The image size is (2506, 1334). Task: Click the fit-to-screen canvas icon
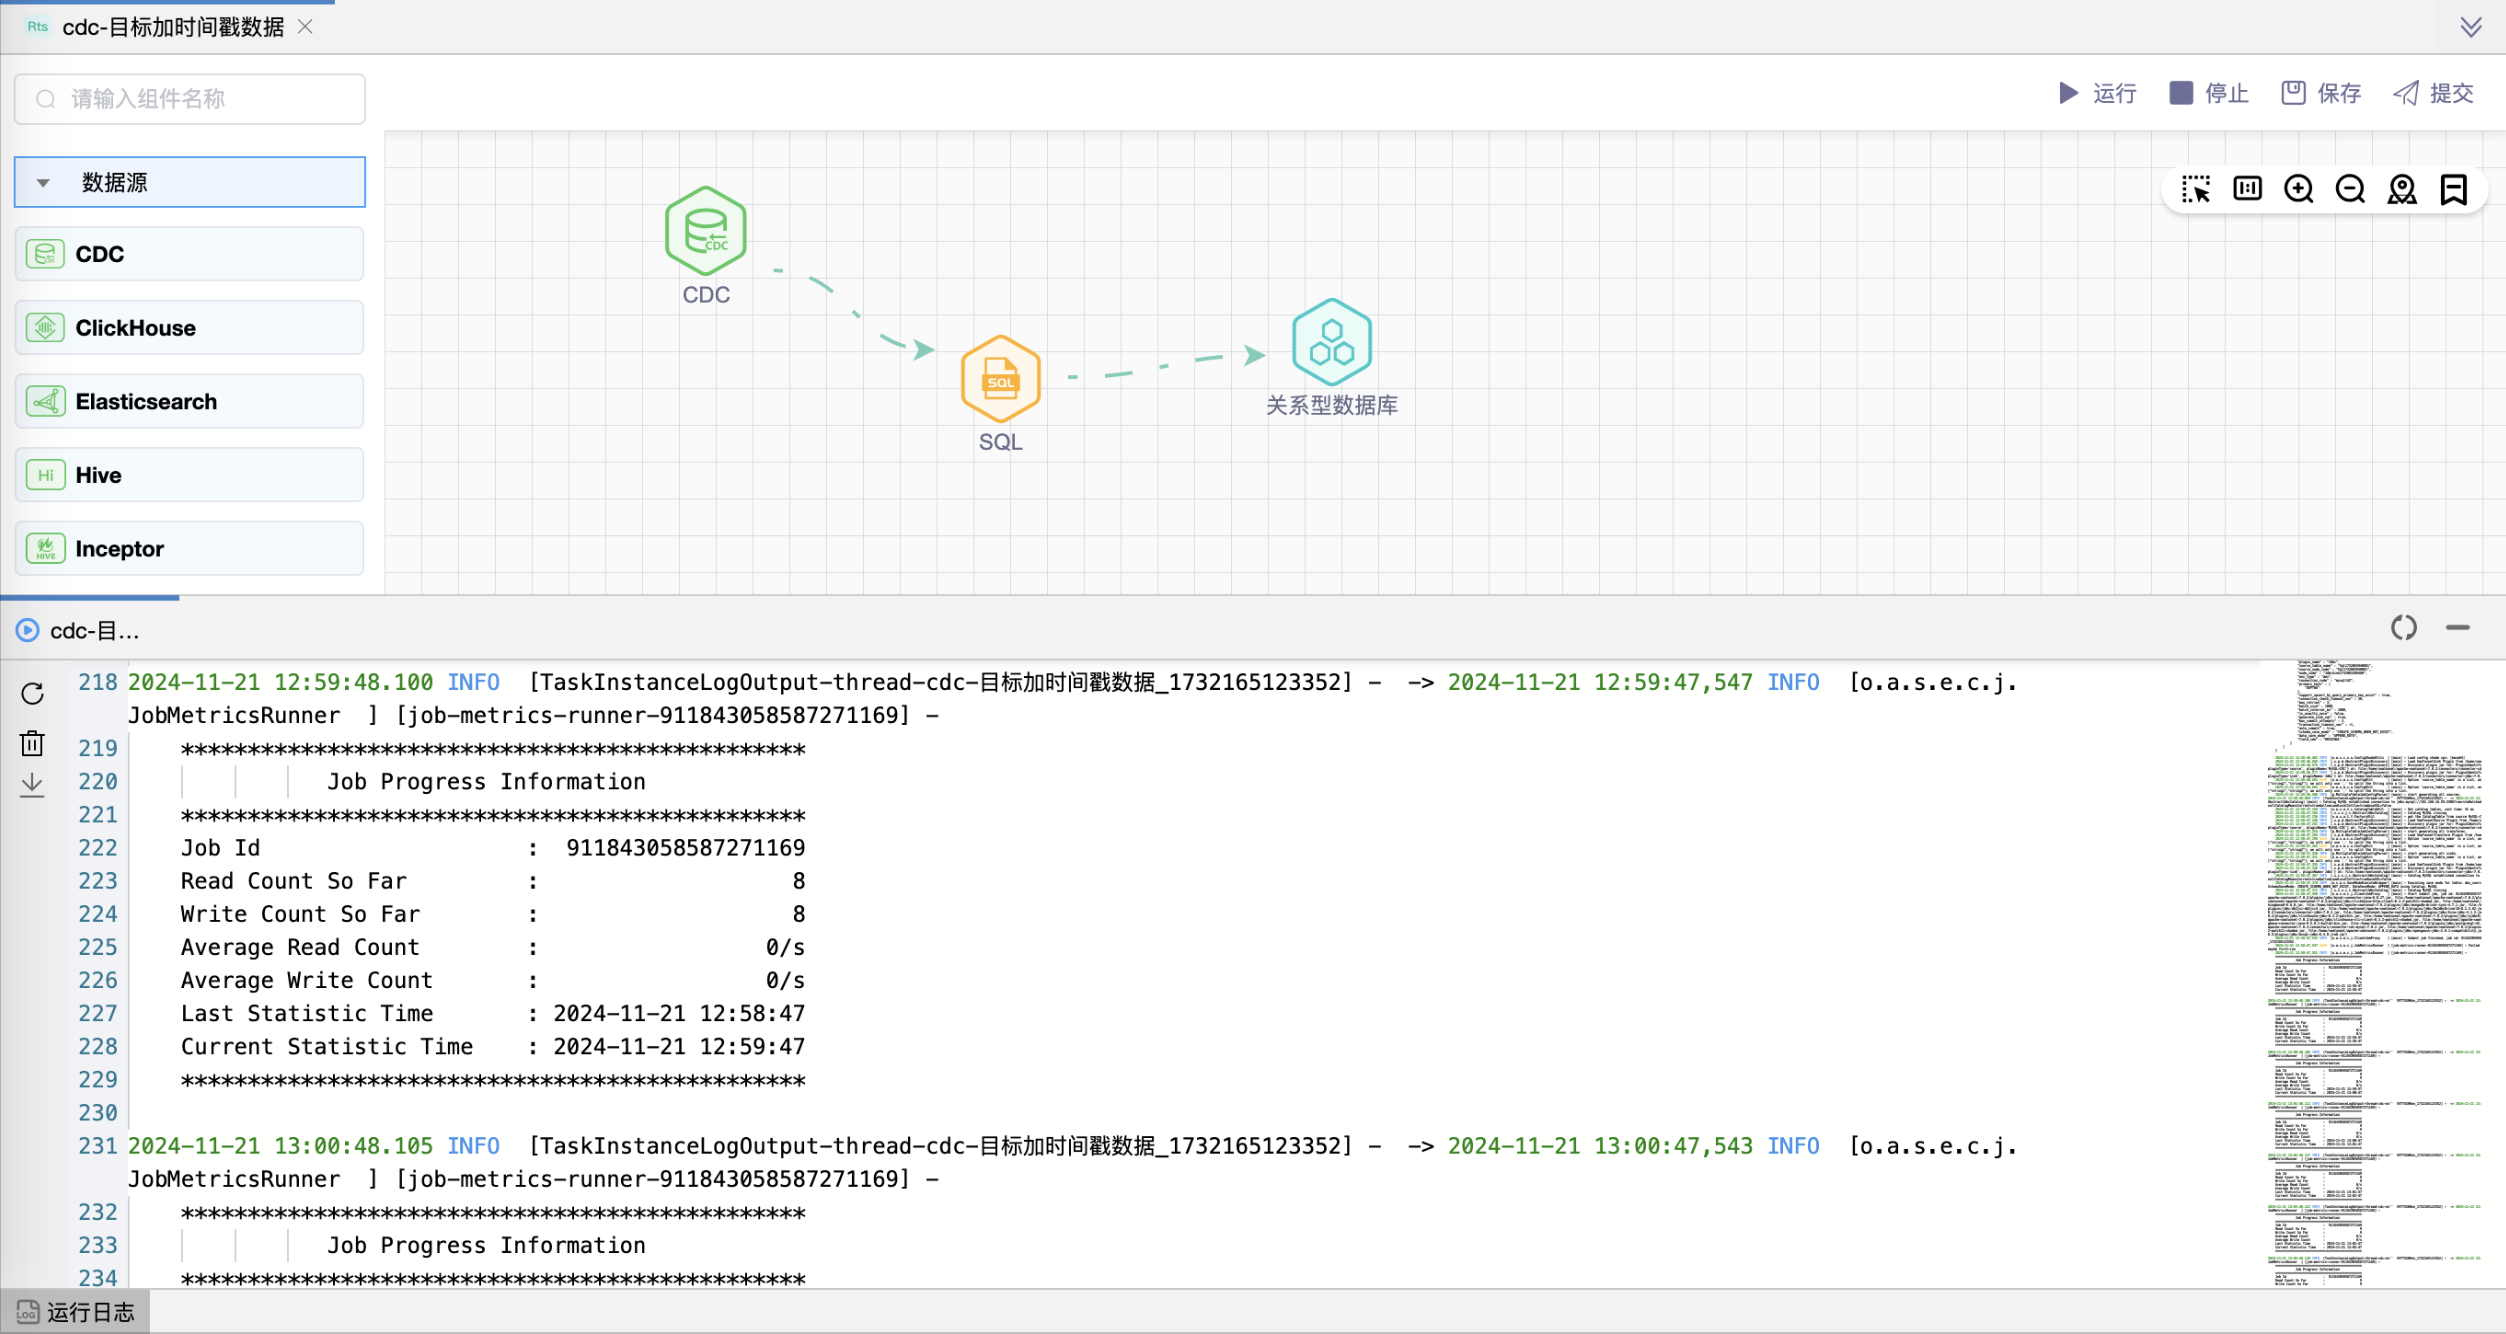(2247, 189)
